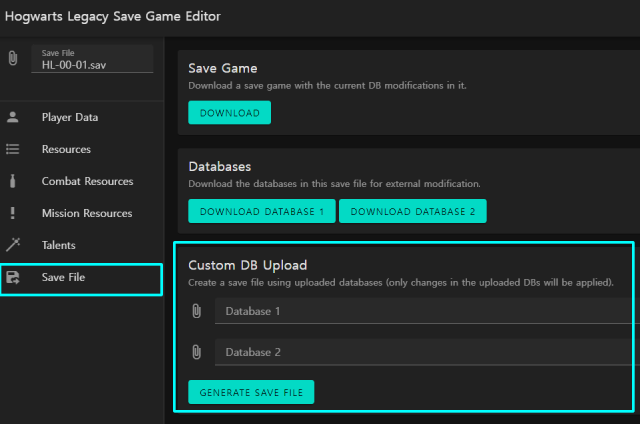Click the Save Game heading

tap(222, 68)
